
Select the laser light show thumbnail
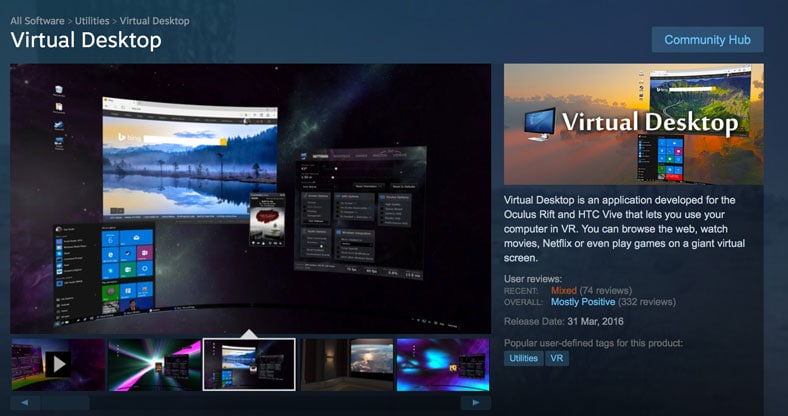coord(154,364)
